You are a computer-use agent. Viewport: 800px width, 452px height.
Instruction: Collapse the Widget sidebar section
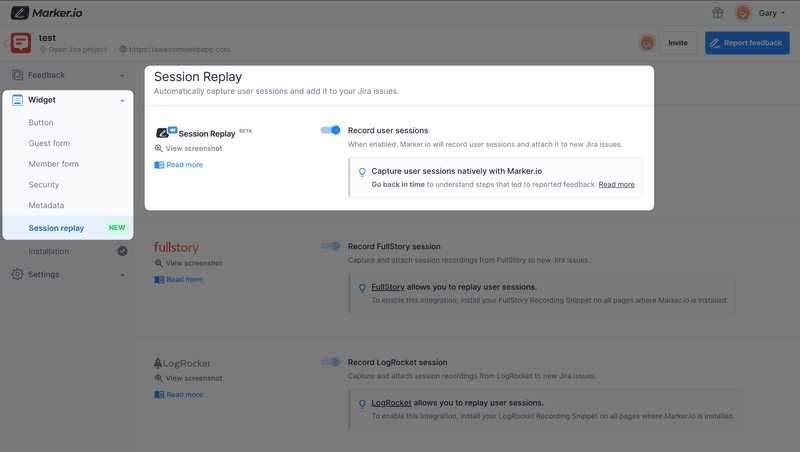pyautogui.click(x=122, y=100)
